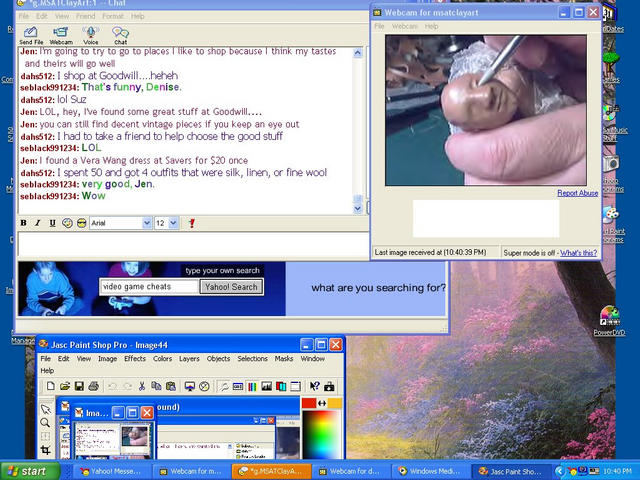Viewport: 640px width, 480px height.
Task: Open Colors menu in Paint Shop Pro
Action: 162,358
